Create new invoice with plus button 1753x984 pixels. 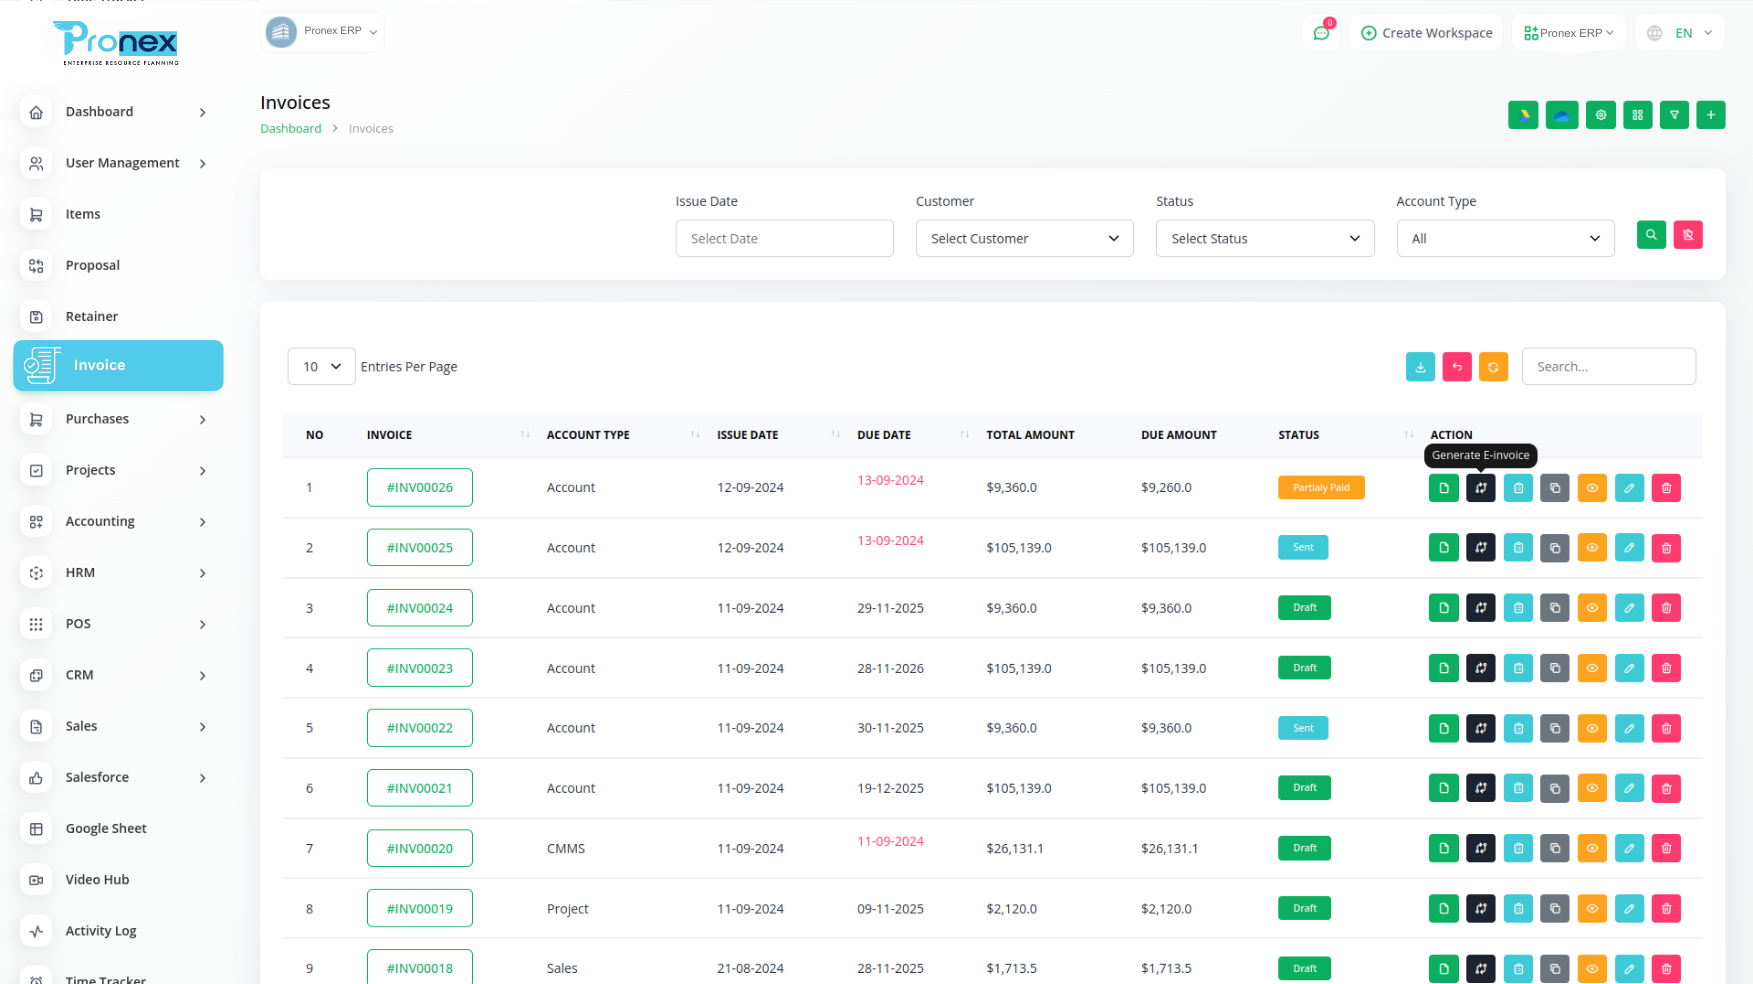coord(1711,115)
